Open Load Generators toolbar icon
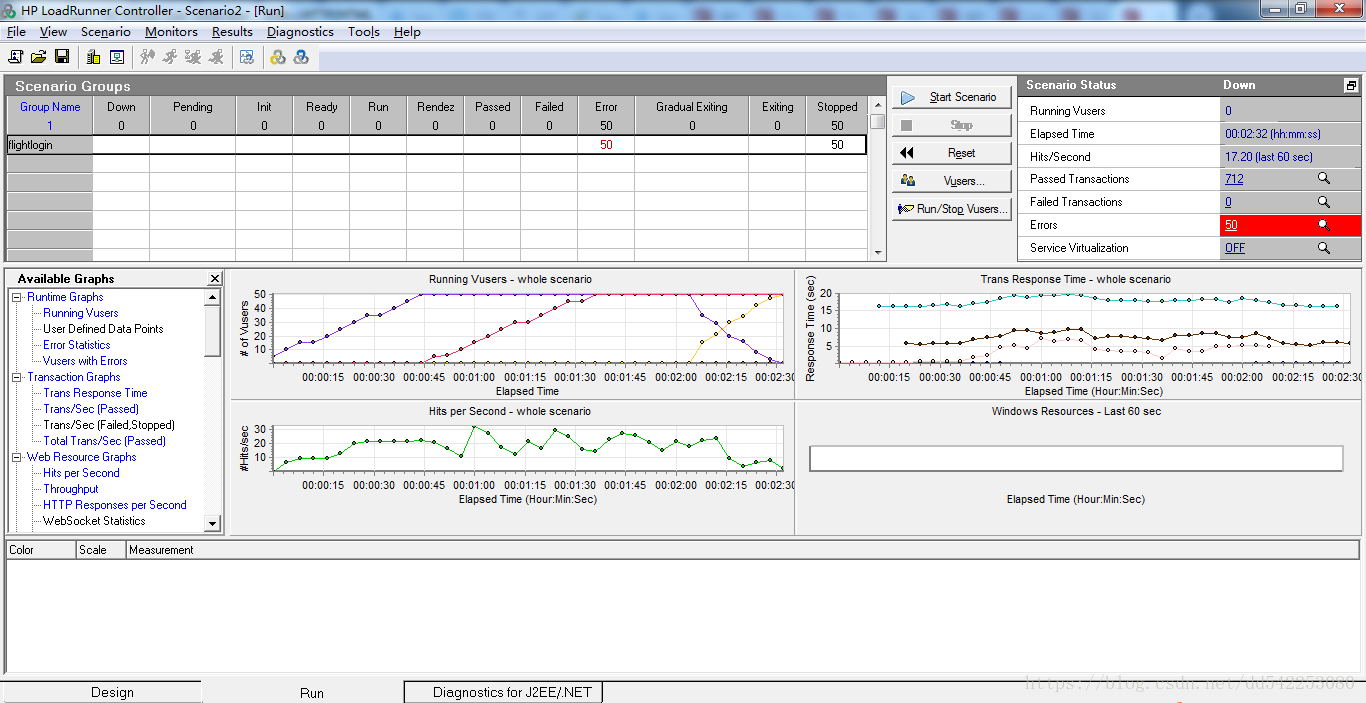The image size is (1366, 703). pyautogui.click(x=93, y=57)
